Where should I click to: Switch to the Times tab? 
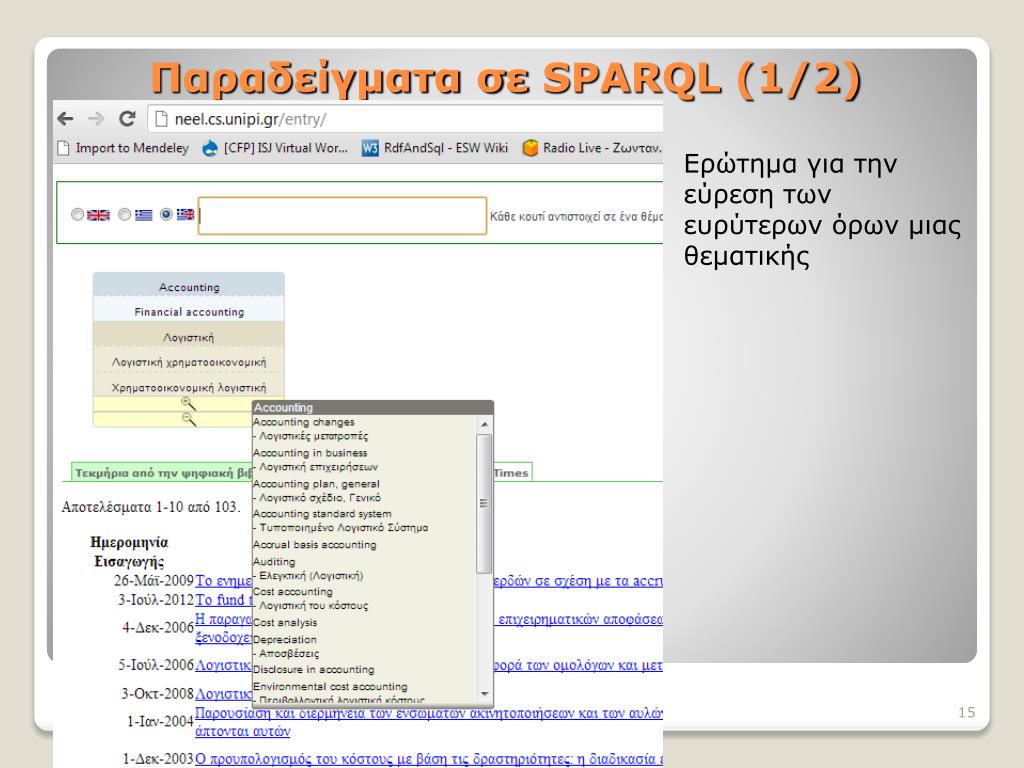pyautogui.click(x=512, y=473)
